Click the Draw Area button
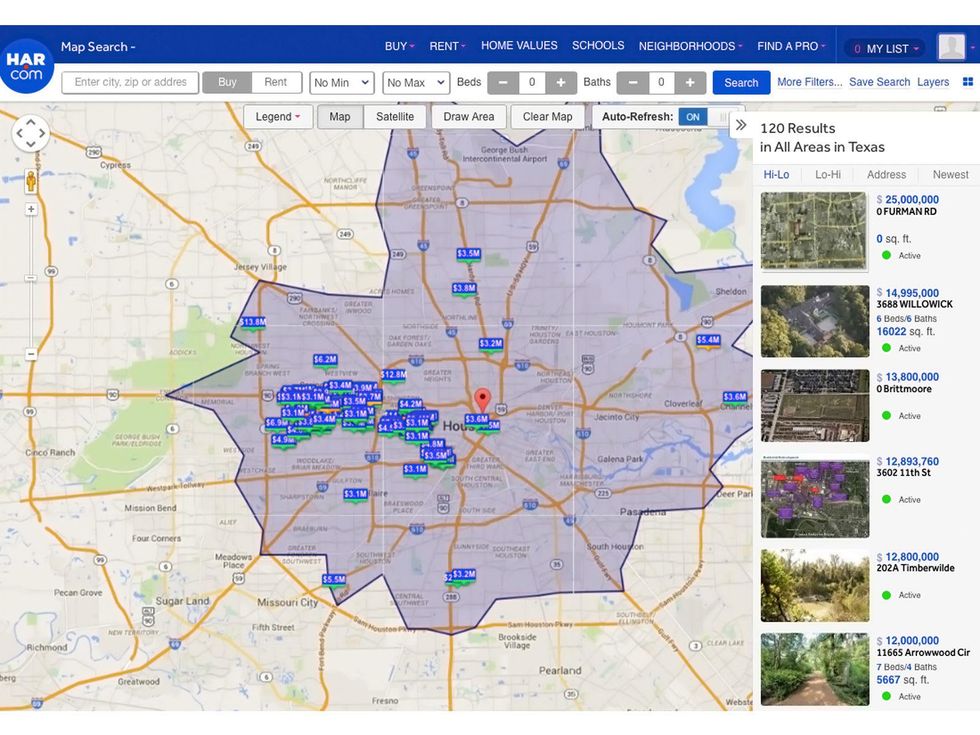 click(x=468, y=116)
